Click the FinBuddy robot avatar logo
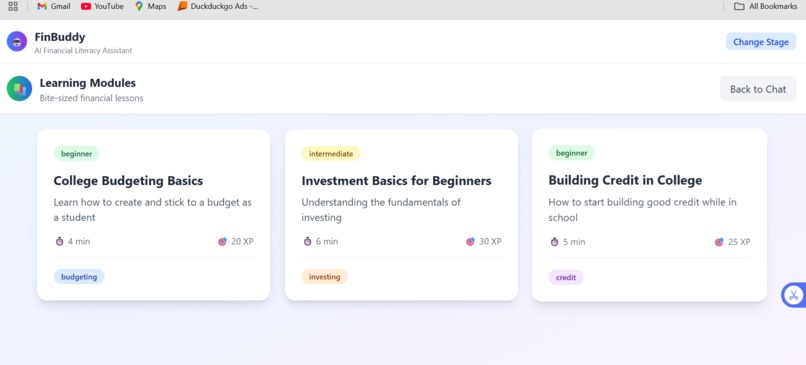This screenshot has height=365, width=806. [17, 42]
